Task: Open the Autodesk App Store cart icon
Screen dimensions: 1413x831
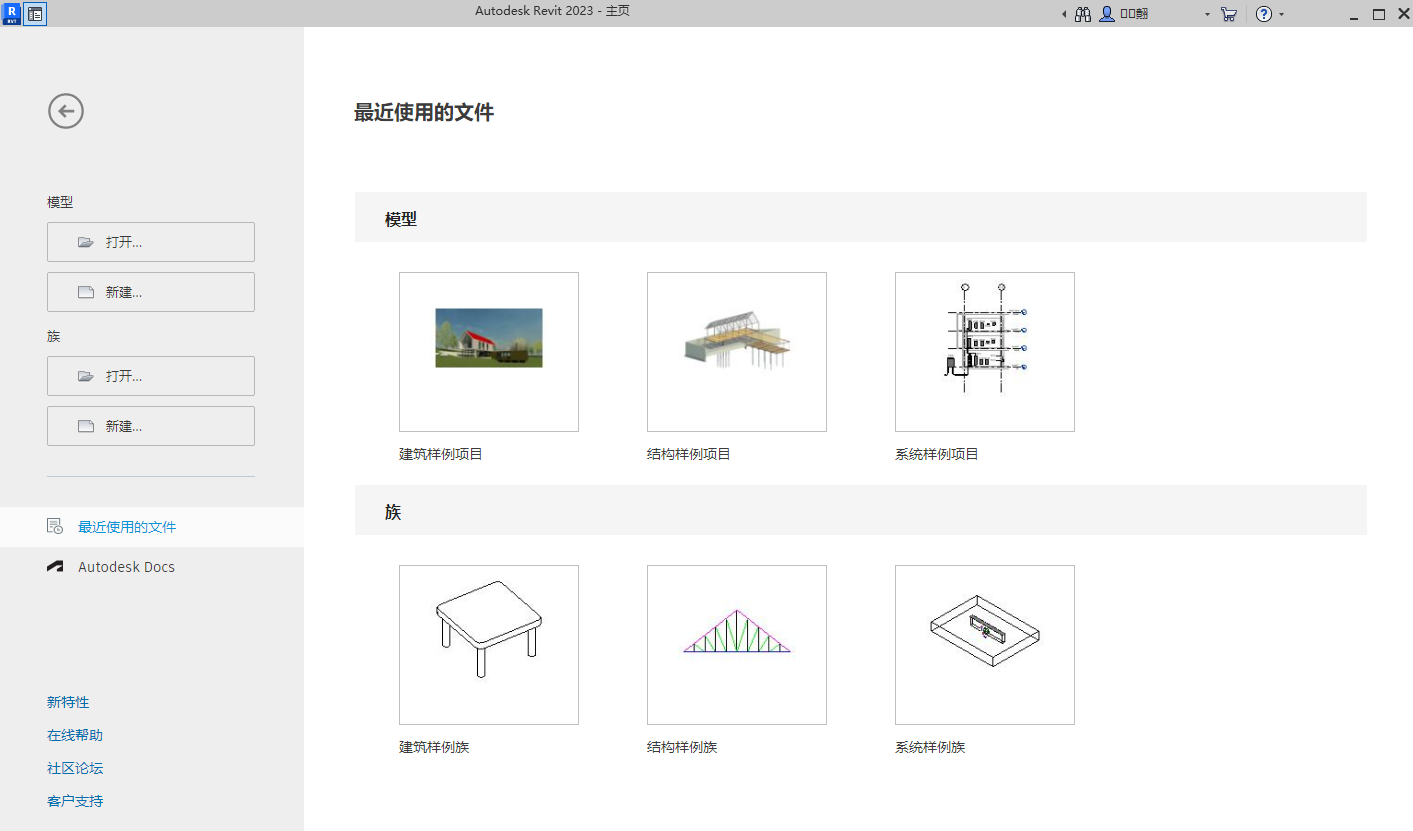Action: 1228,14
